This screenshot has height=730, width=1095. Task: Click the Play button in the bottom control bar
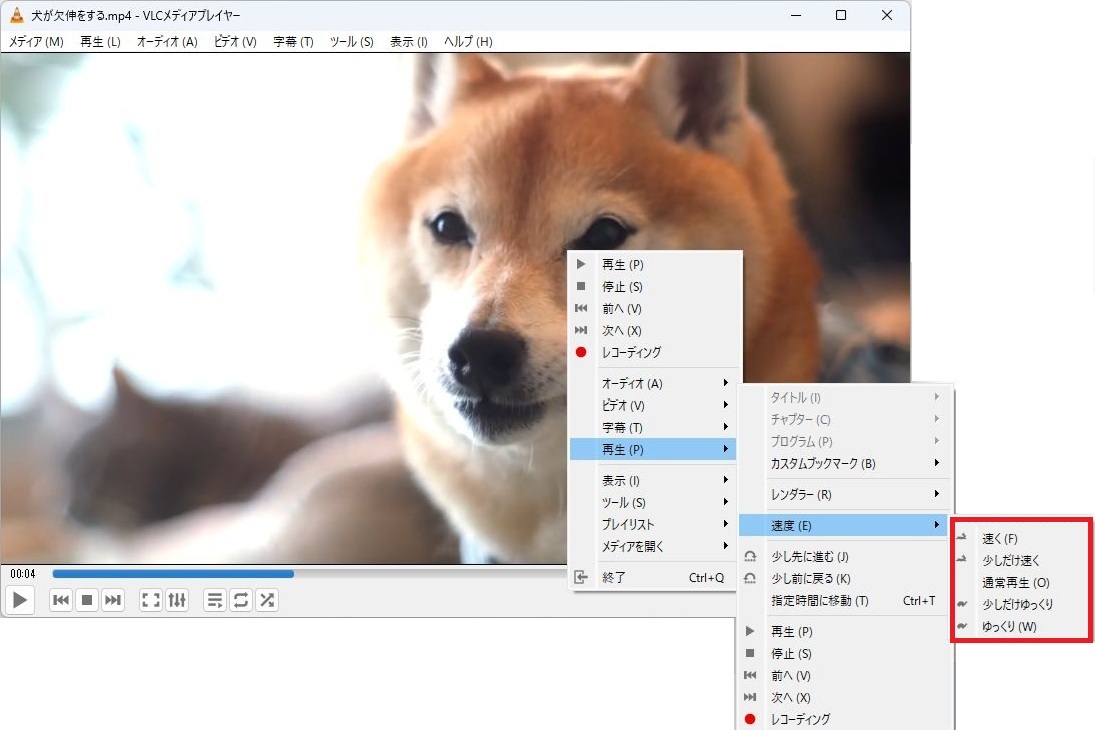coord(20,600)
